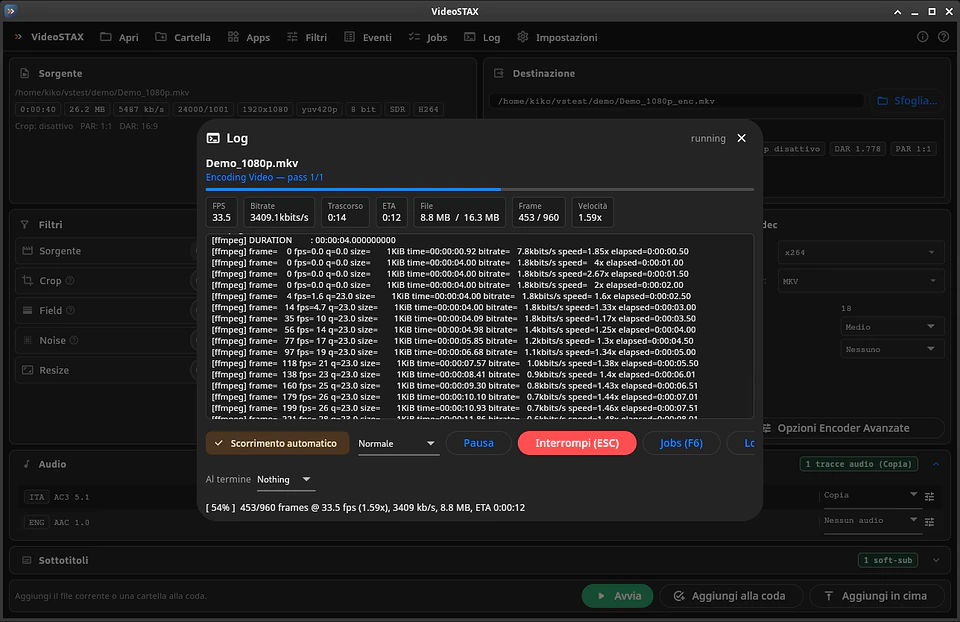Screen dimensions: 960x622
Task: Click the Sorgente filter film icon
Action: click(x=28, y=251)
